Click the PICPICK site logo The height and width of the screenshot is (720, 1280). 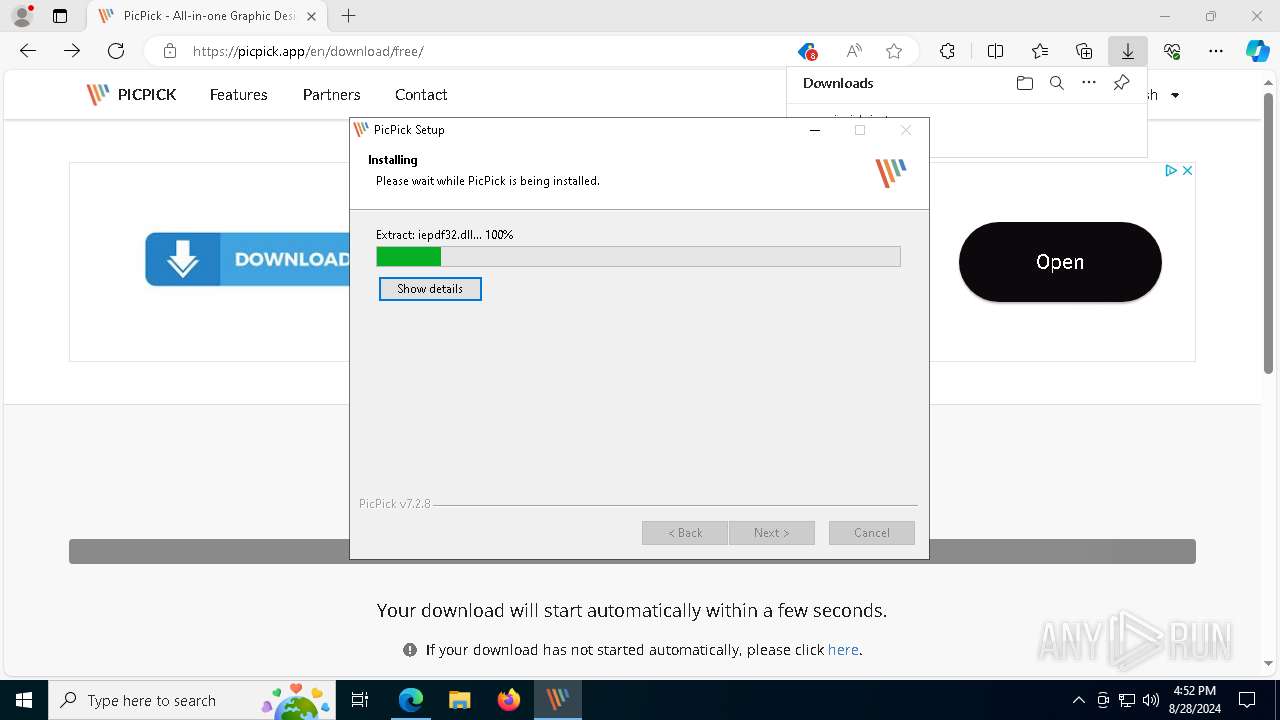(131, 95)
